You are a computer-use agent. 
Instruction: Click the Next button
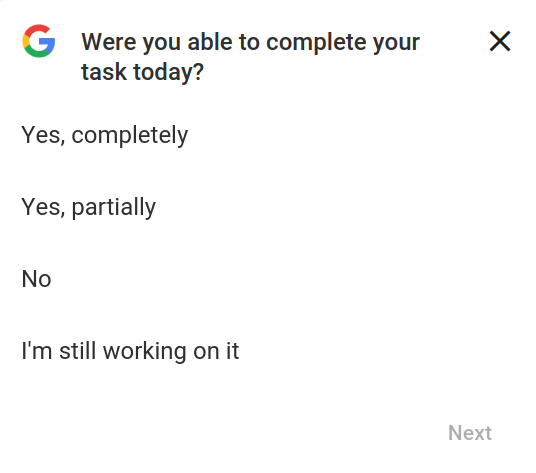pyautogui.click(x=470, y=433)
